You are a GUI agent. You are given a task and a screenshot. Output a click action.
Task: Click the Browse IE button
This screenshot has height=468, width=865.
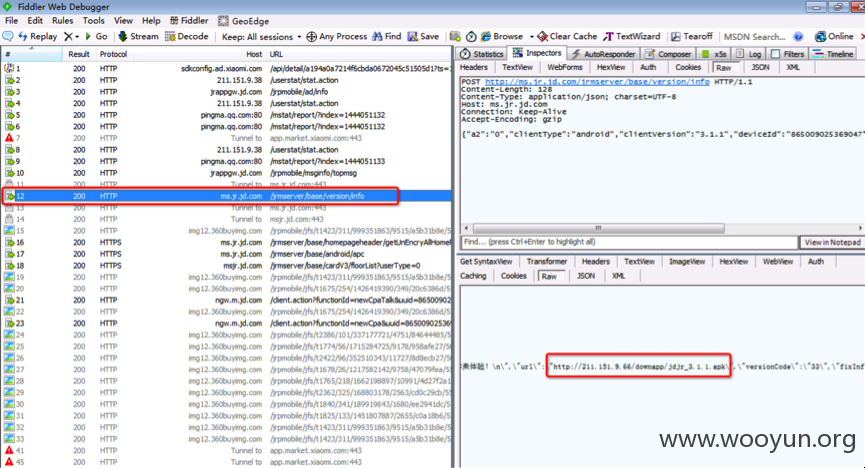tap(501, 36)
